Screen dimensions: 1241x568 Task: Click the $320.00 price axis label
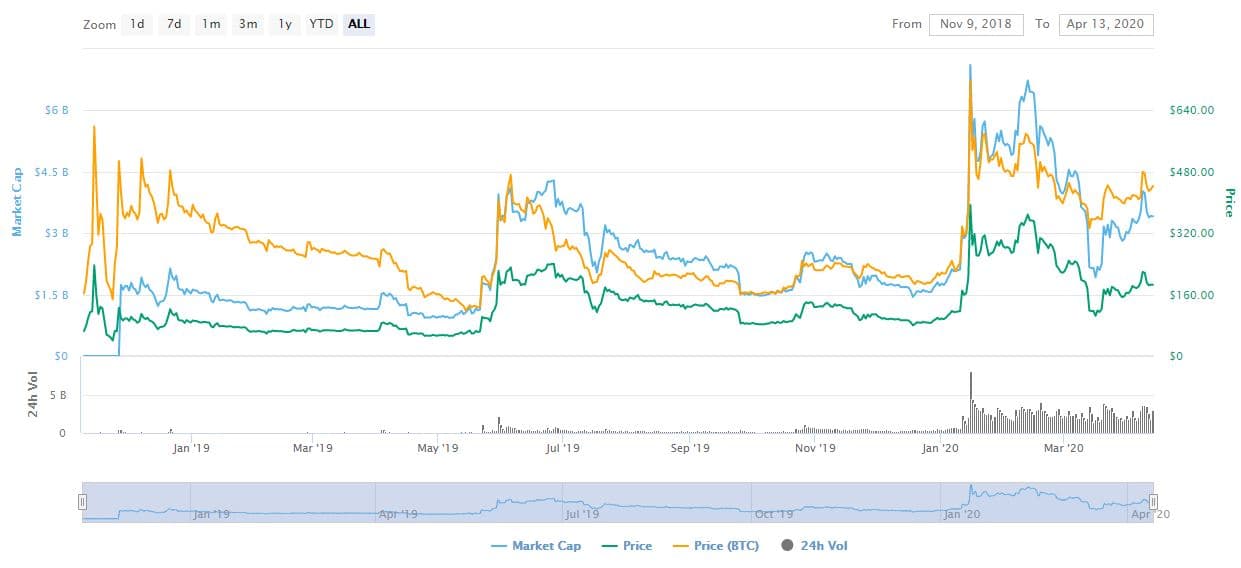(1193, 233)
